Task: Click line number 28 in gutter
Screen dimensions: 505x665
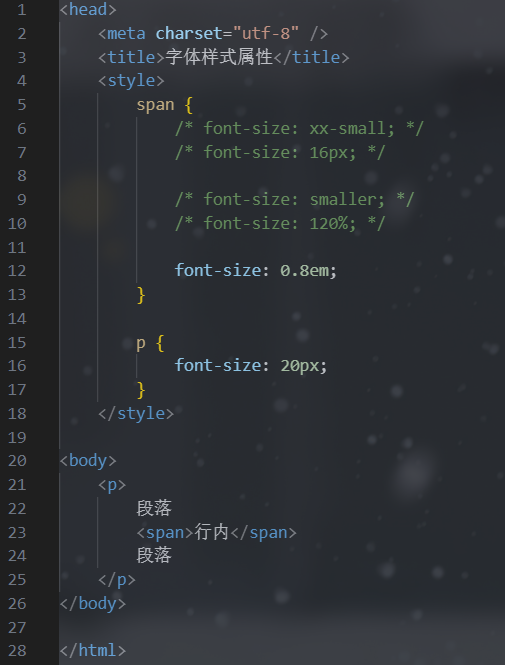Action: [x=17, y=651]
